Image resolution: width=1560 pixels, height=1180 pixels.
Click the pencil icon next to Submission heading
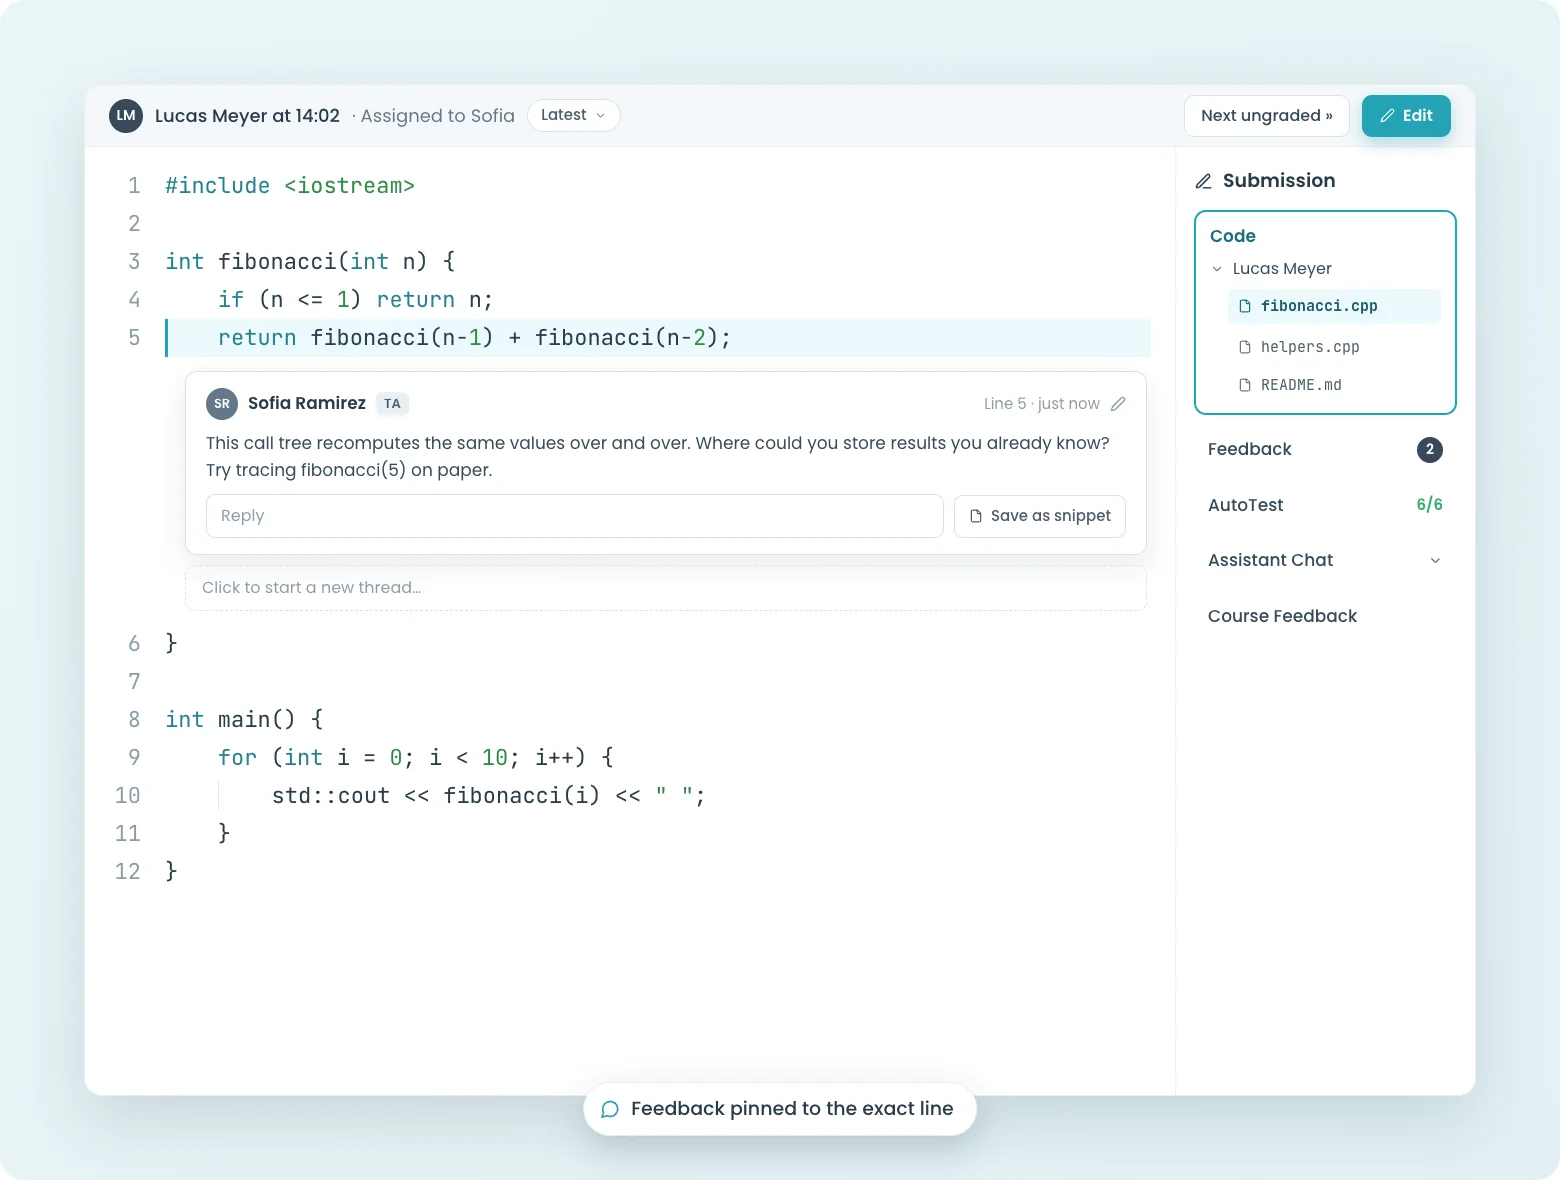point(1204,181)
